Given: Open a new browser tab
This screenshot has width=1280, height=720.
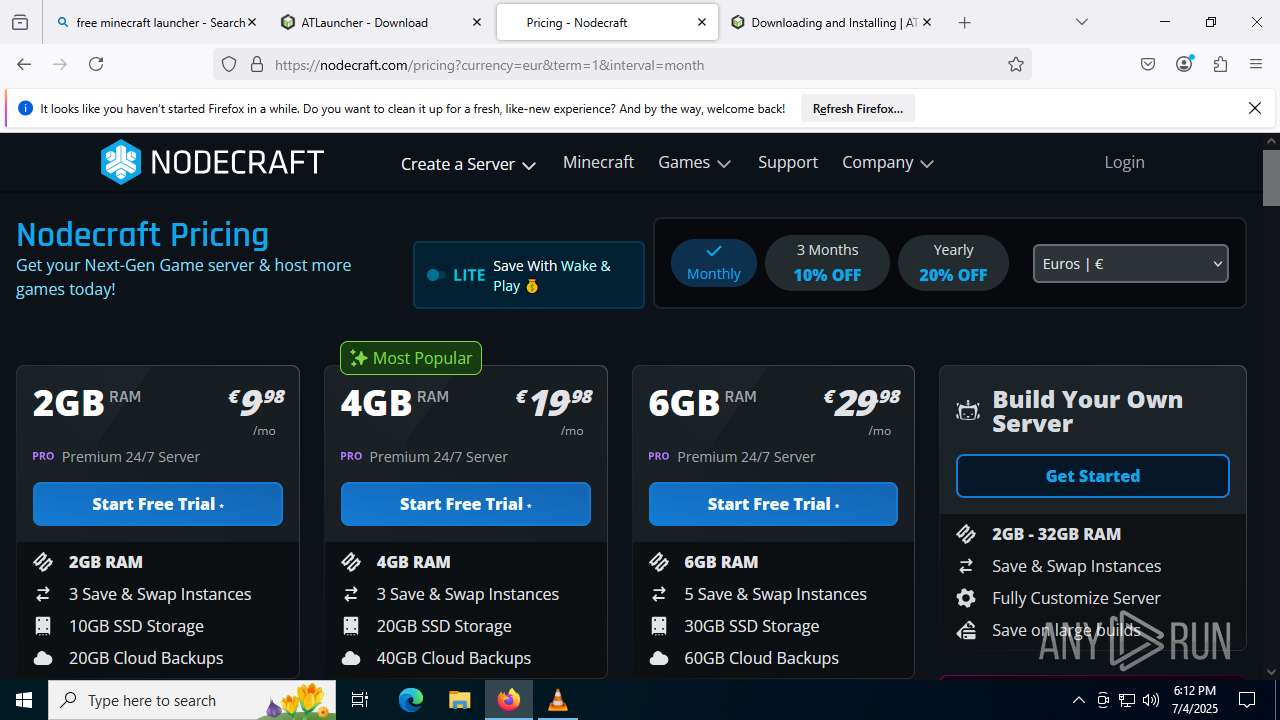Looking at the screenshot, I should (x=964, y=22).
